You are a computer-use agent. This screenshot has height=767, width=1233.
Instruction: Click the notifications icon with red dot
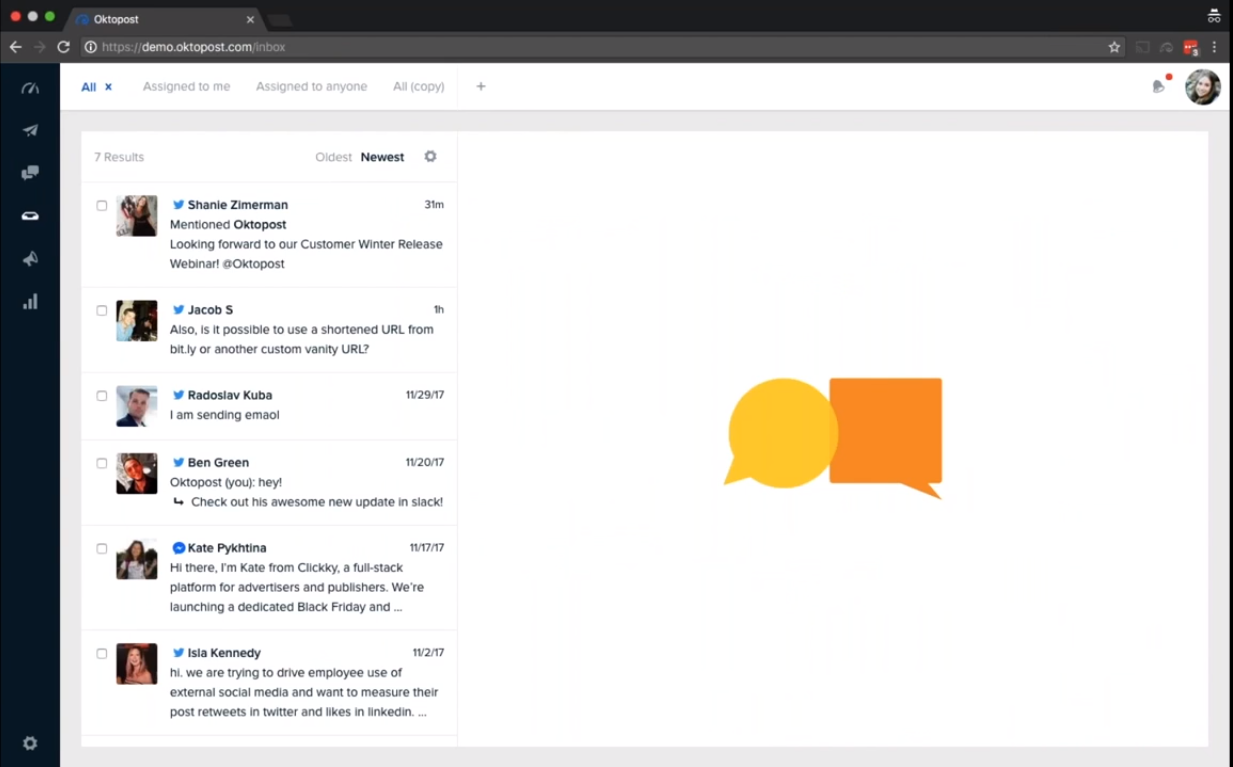(x=1159, y=86)
